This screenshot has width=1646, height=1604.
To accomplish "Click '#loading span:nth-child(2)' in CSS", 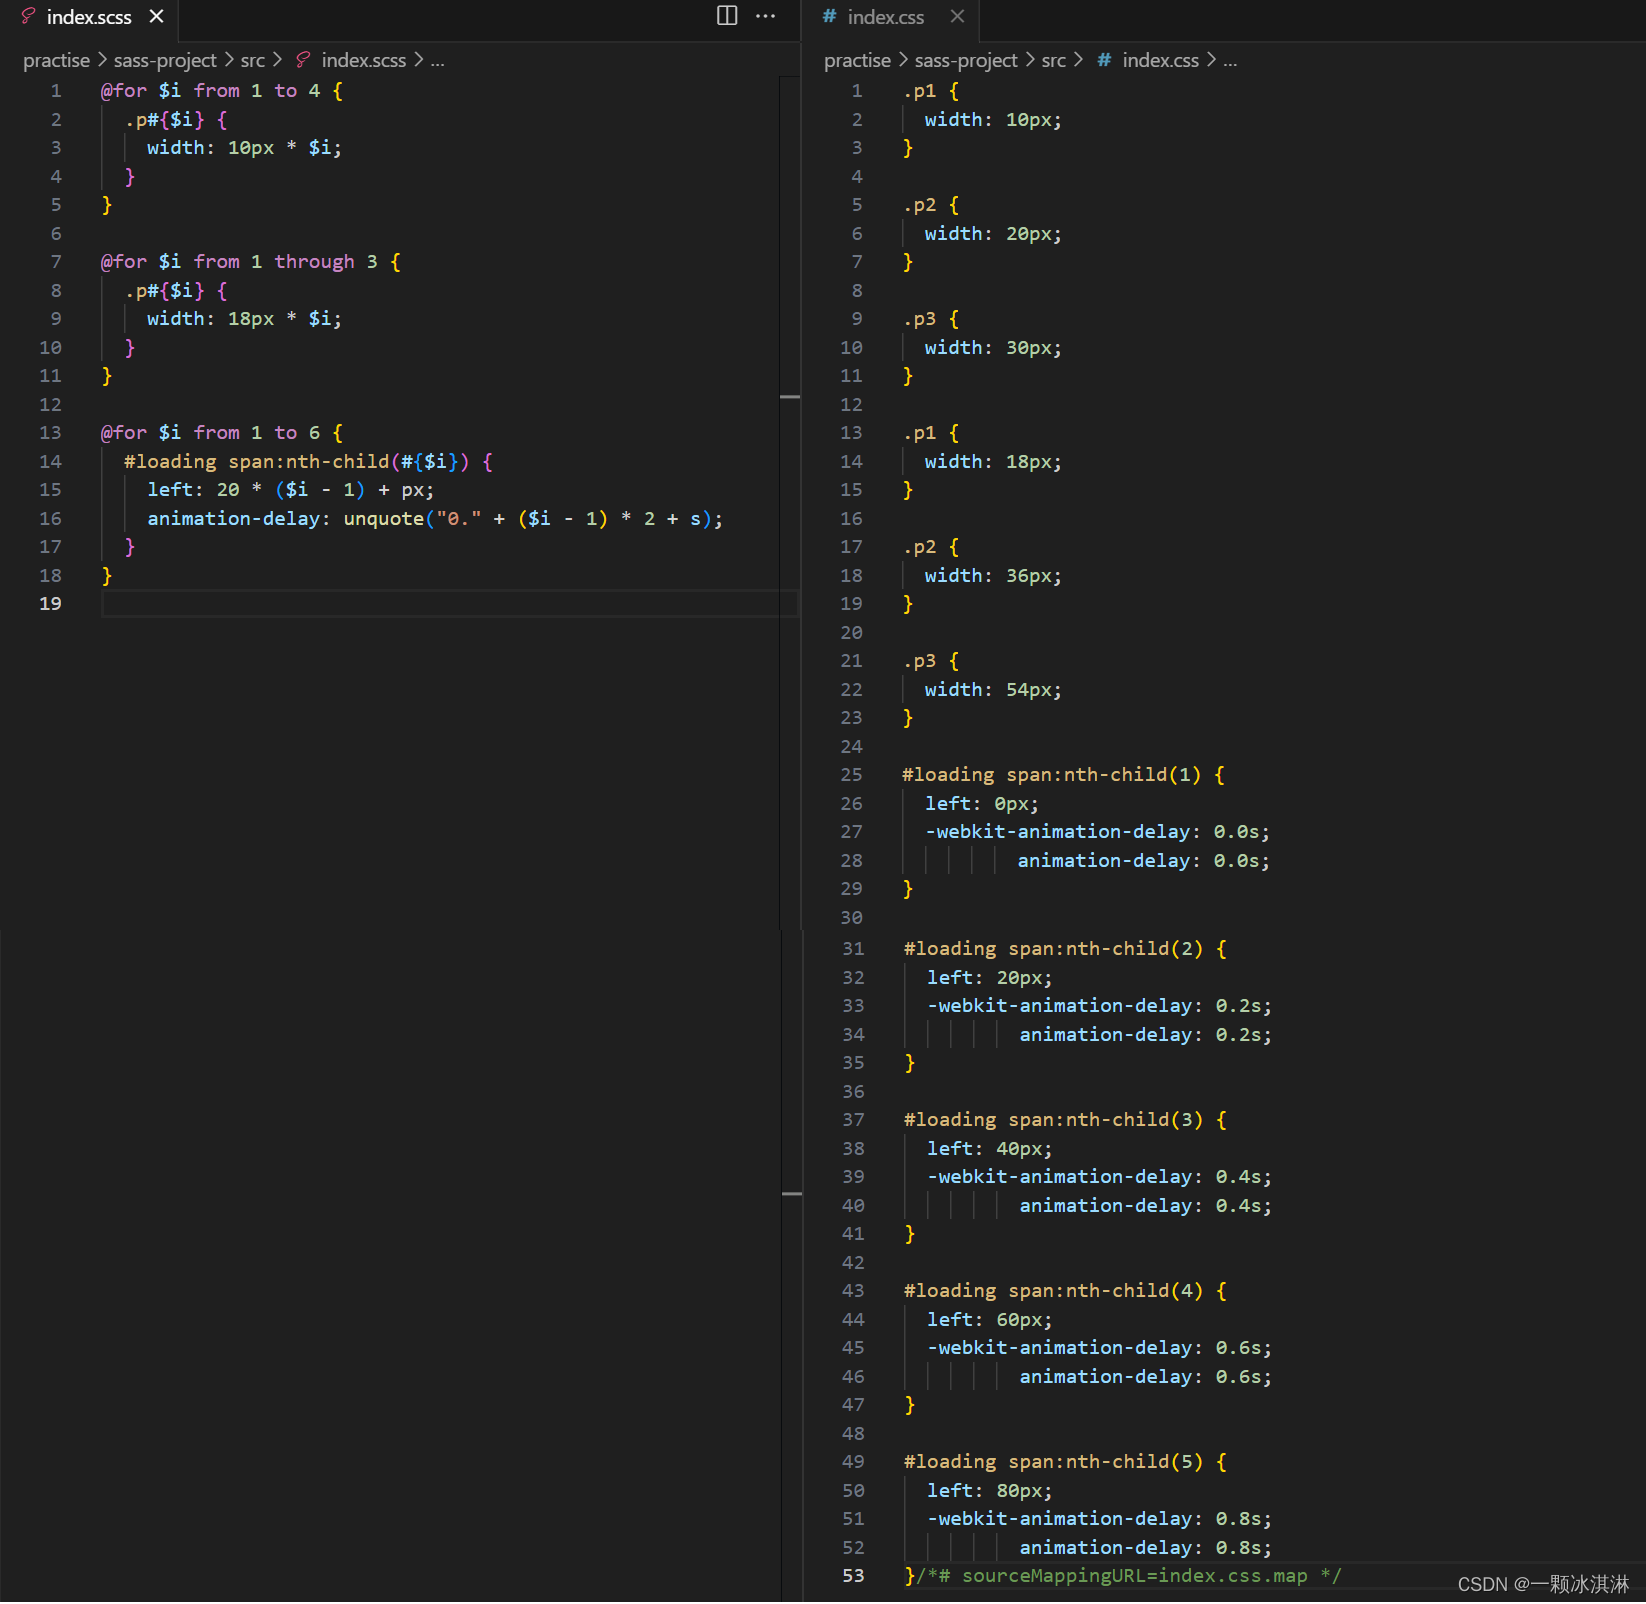I will (x=1054, y=949).
